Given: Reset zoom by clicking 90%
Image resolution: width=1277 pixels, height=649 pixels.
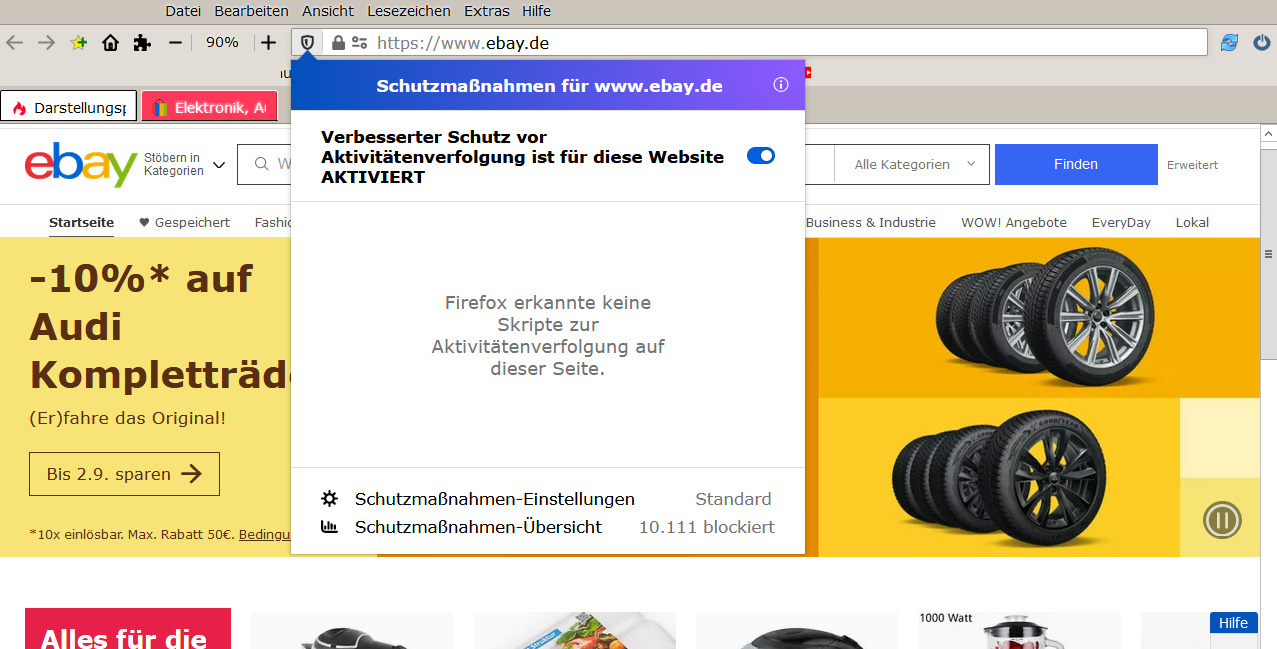Looking at the screenshot, I should 222,43.
